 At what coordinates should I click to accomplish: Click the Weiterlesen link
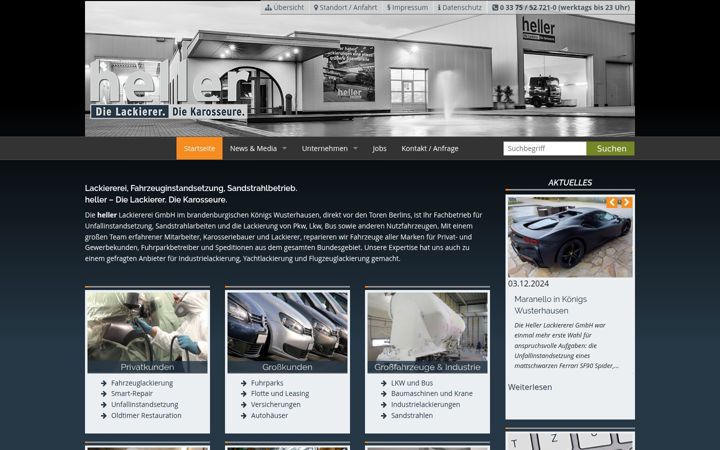[530, 387]
